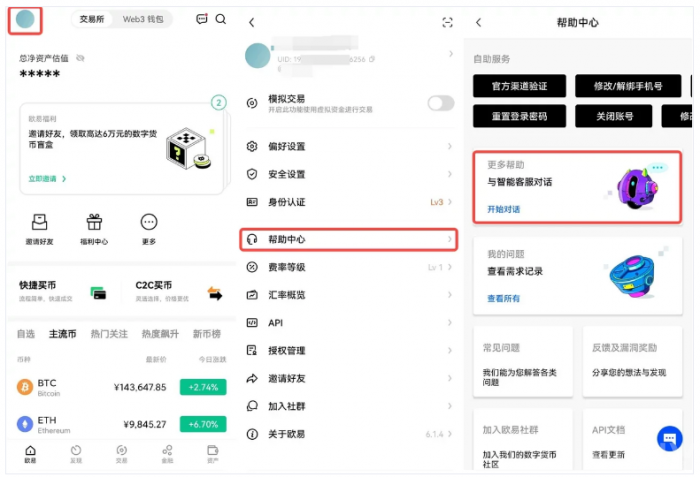
Task: Open 加入社群 entry
Action: click(x=349, y=406)
